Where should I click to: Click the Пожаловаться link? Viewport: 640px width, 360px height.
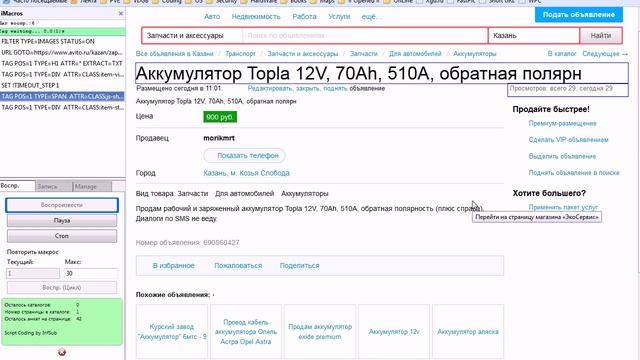coord(238,266)
